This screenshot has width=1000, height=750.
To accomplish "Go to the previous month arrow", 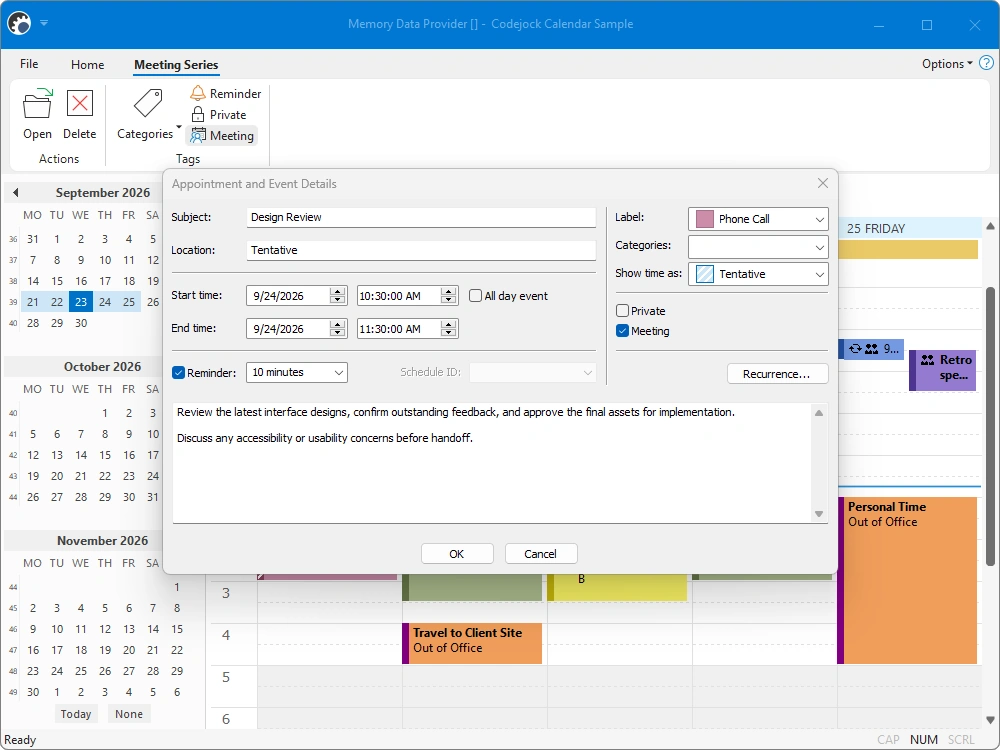I will pyautogui.click(x=15, y=192).
